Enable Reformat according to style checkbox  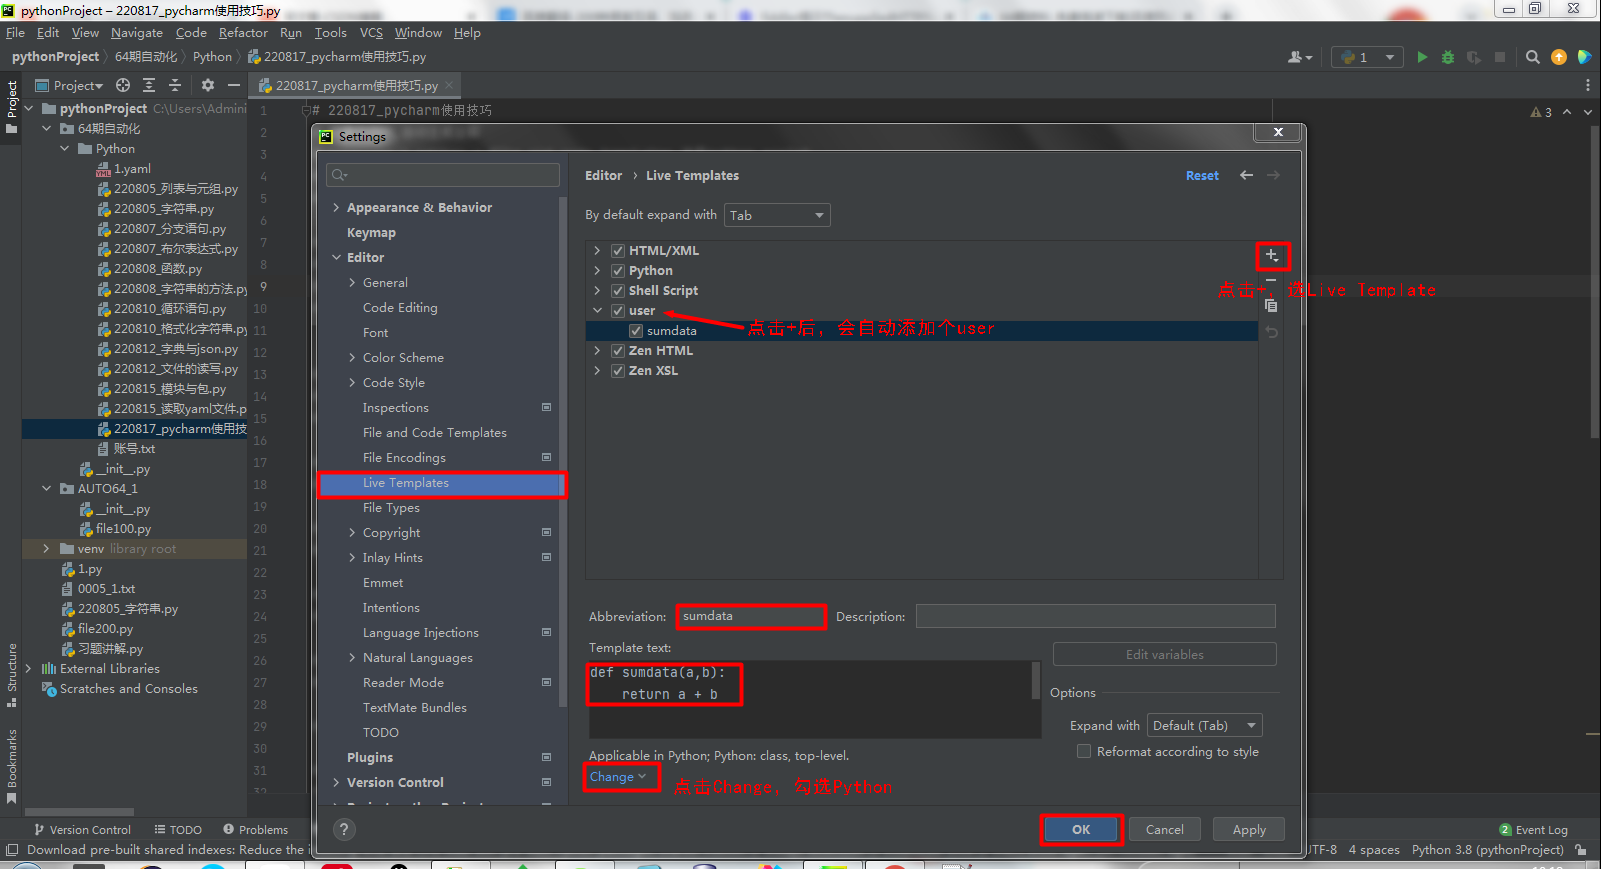point(1084,751)
